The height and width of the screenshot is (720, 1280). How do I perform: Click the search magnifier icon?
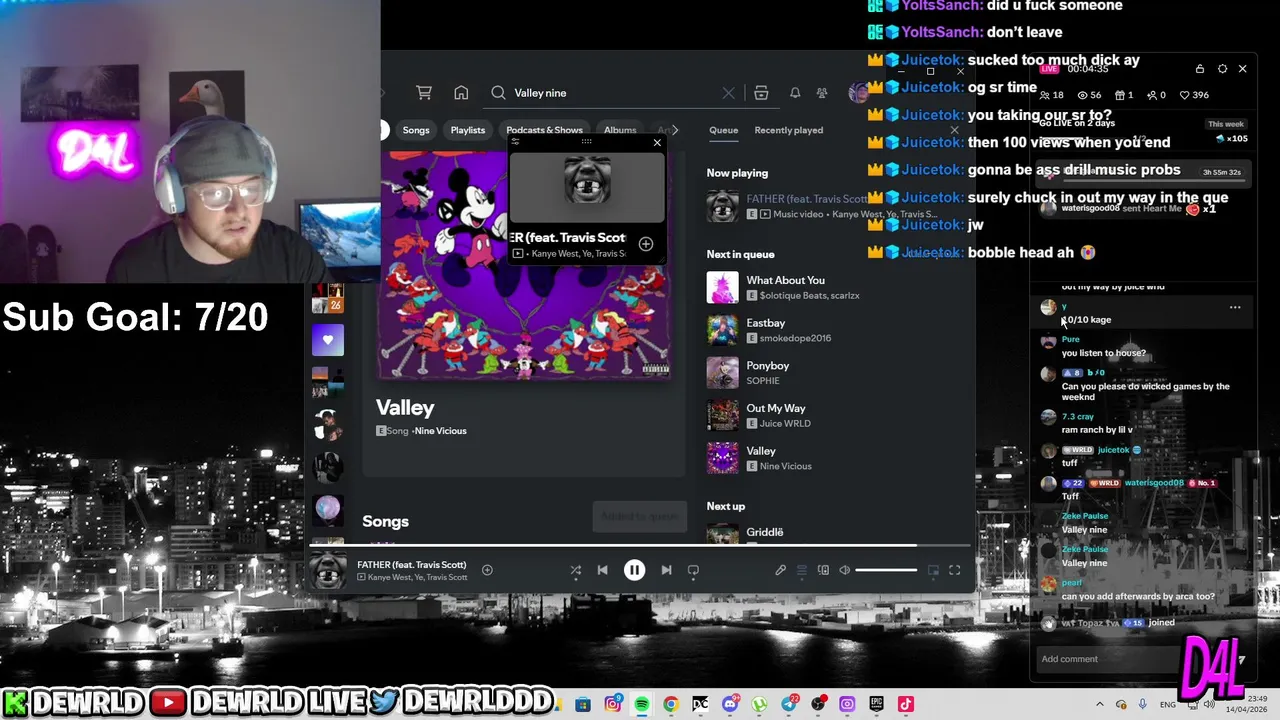pyautogui.click(x=498, y=93)
